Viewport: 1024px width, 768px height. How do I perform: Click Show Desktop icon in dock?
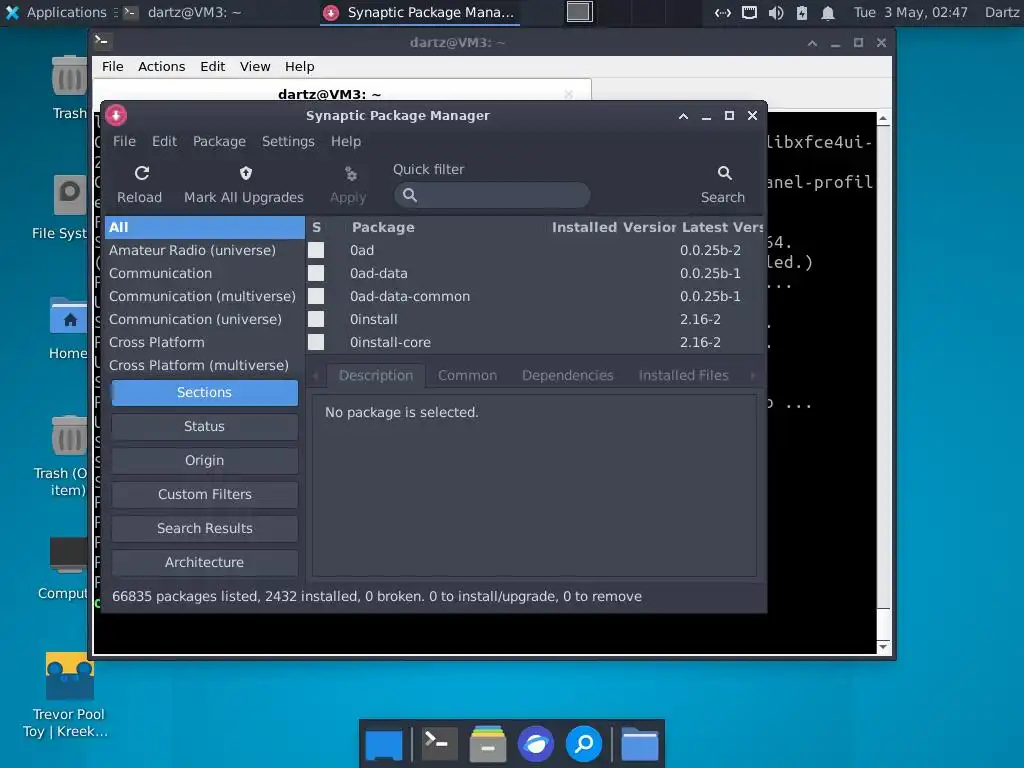click(384, 744)
